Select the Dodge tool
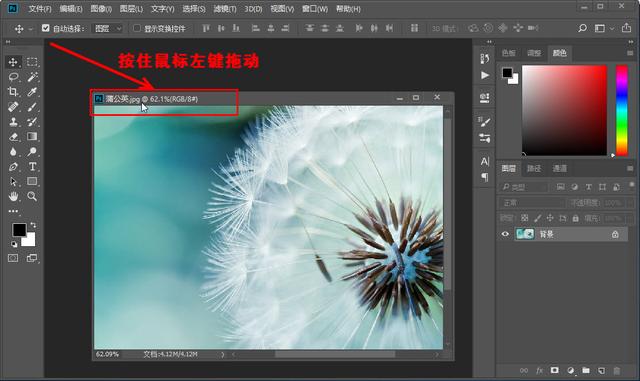The image size is (640, 381). pos(32,152)
